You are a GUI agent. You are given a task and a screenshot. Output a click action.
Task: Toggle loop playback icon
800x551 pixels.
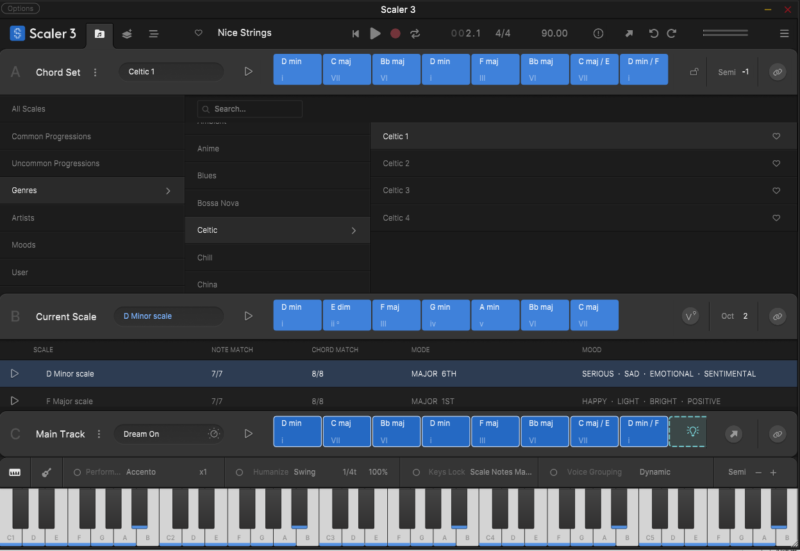click(x=415, y=34)
